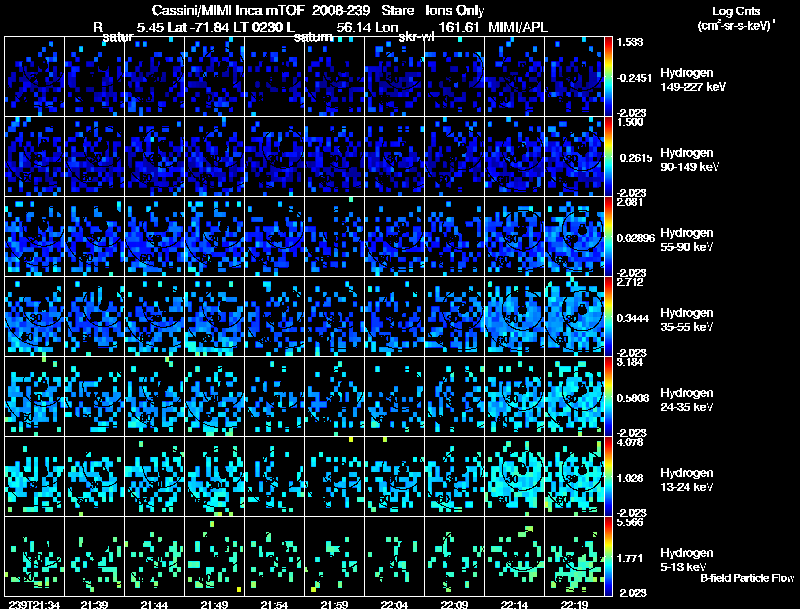Click the 2.712 color scale maximum
The image size is (800, 609).
point(630,282)
